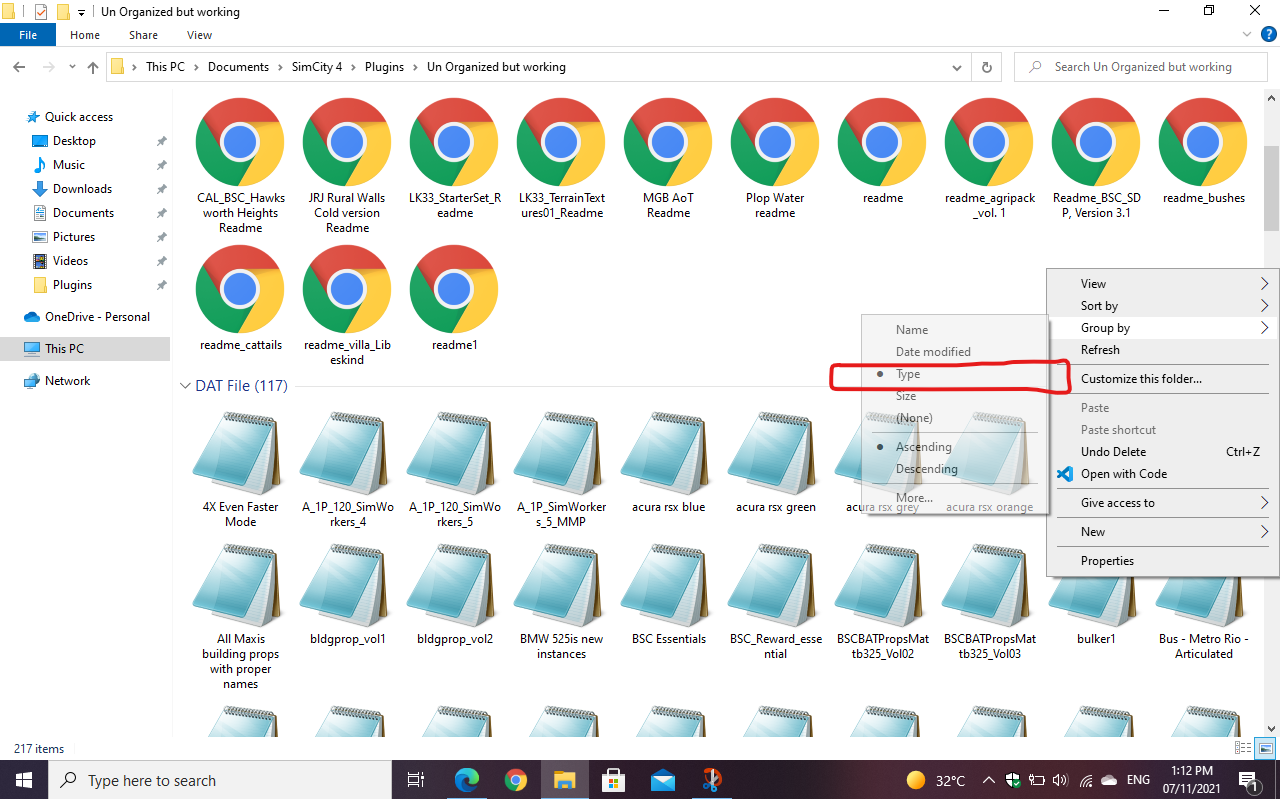Click the Refresh icon beside the address bar

[986, 67]
